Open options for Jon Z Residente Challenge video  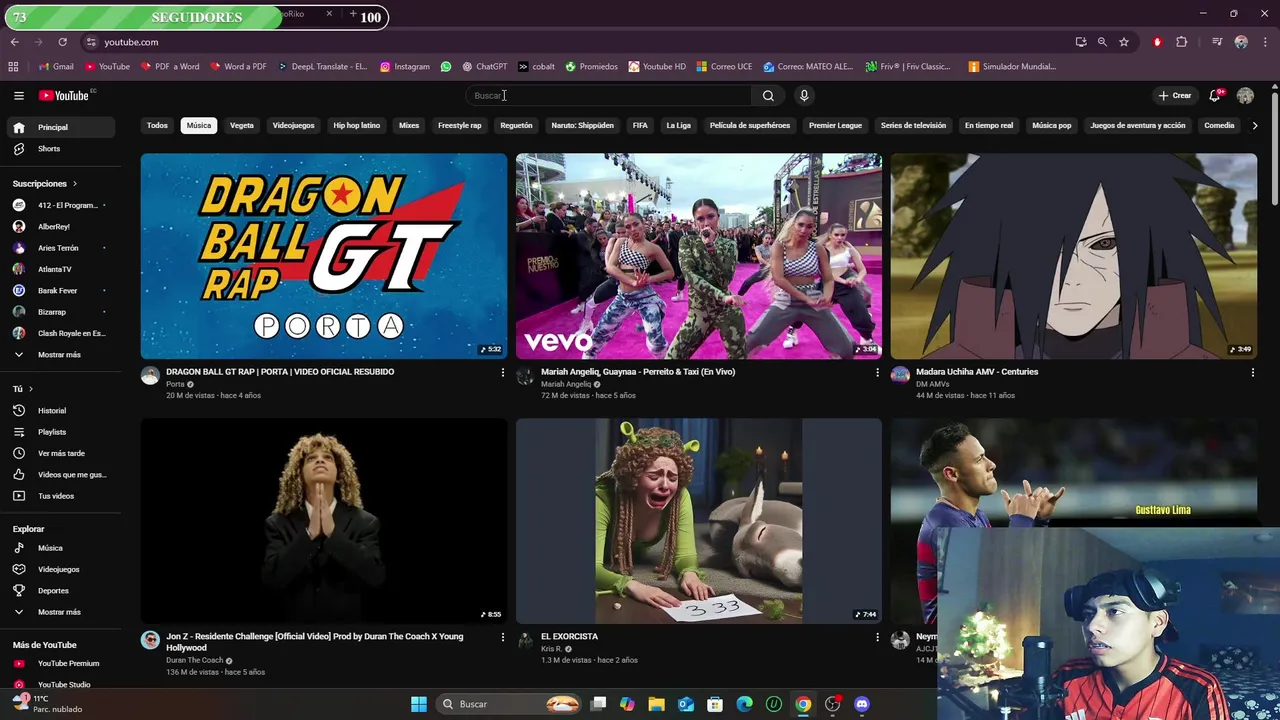click(x=502, y=637)
